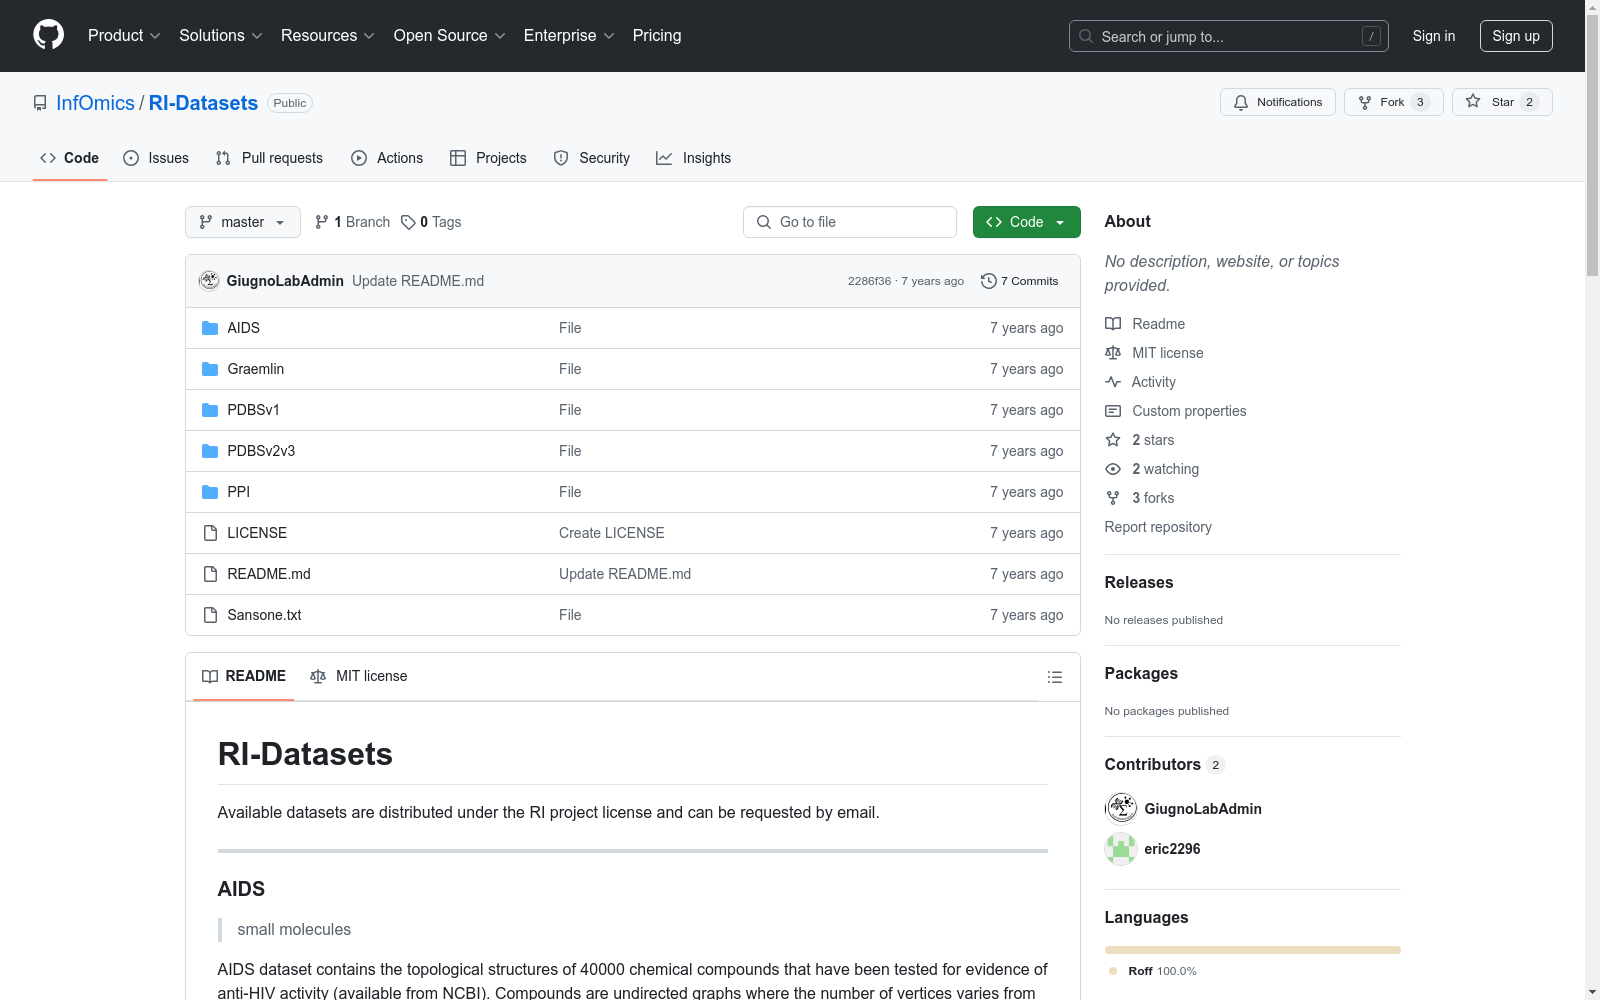Click the star icon beside 2 stars
Viewport: 1600px width, 1000px height.
click(x=1113, y=440)
